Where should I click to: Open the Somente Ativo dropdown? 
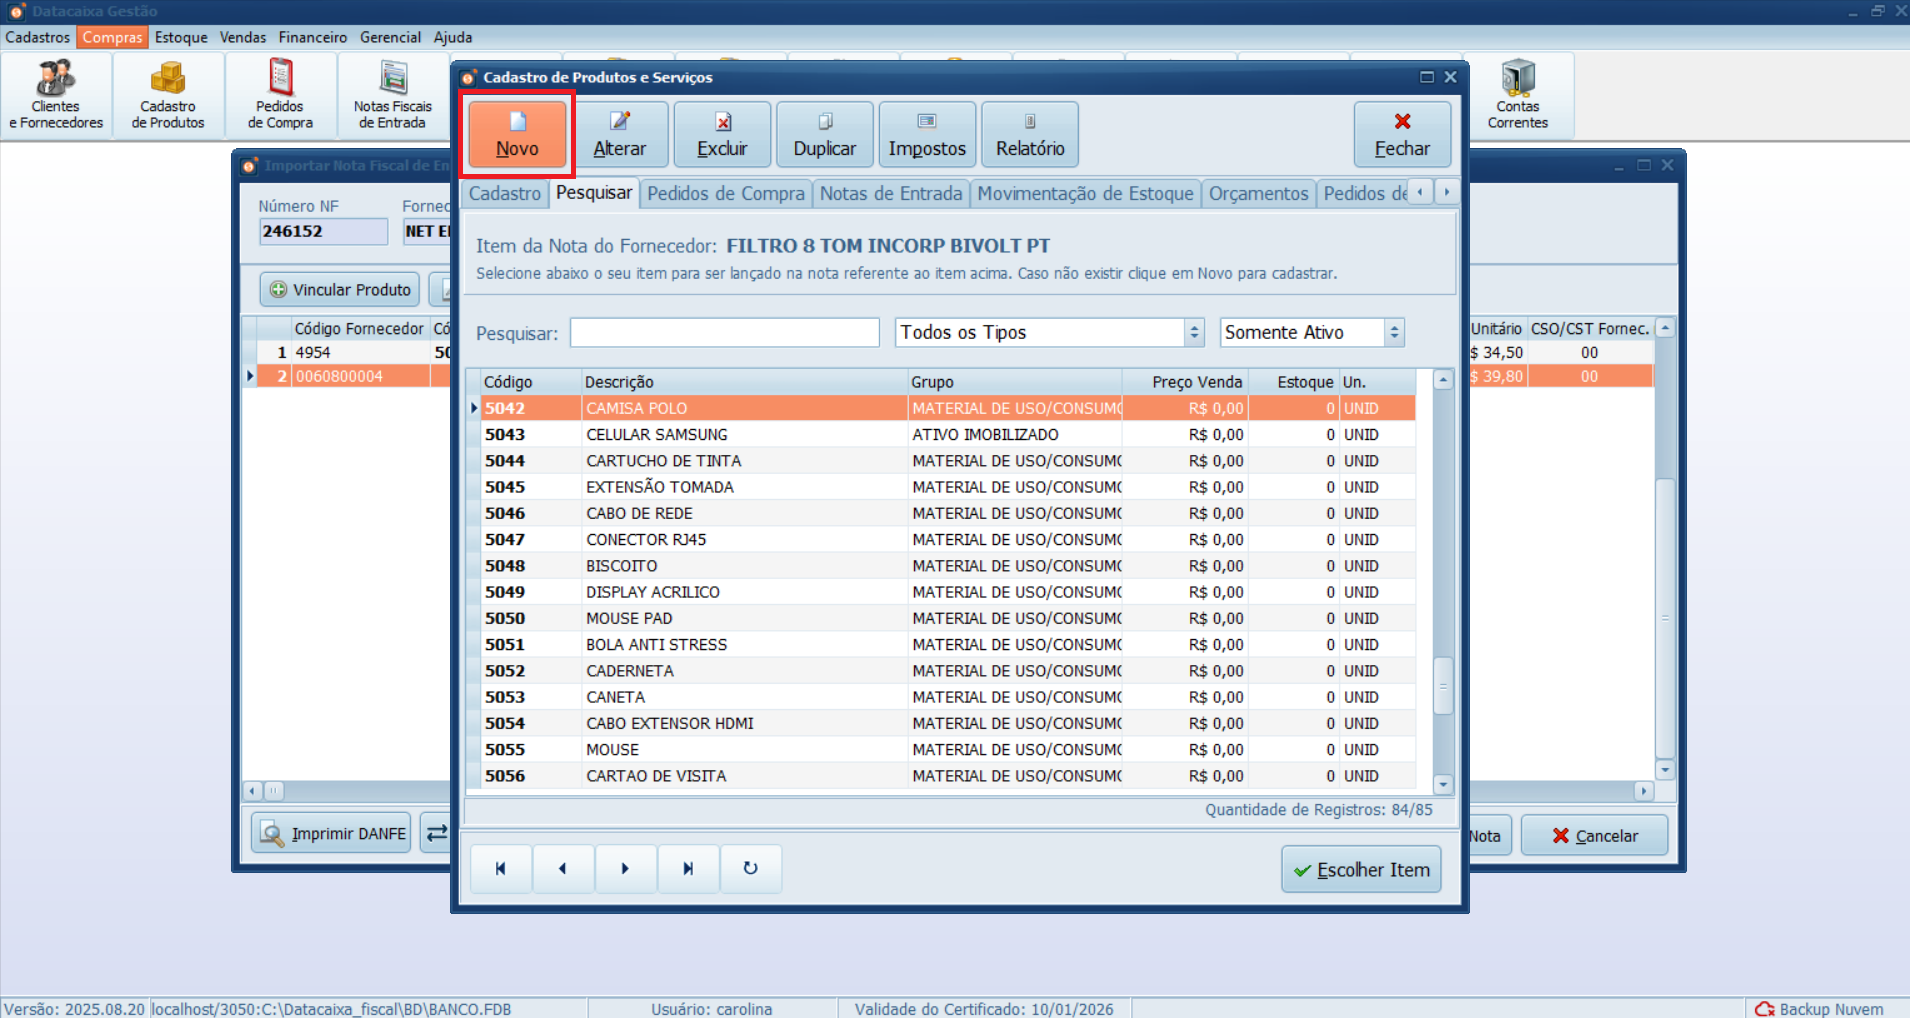[x=1312, y=332]
